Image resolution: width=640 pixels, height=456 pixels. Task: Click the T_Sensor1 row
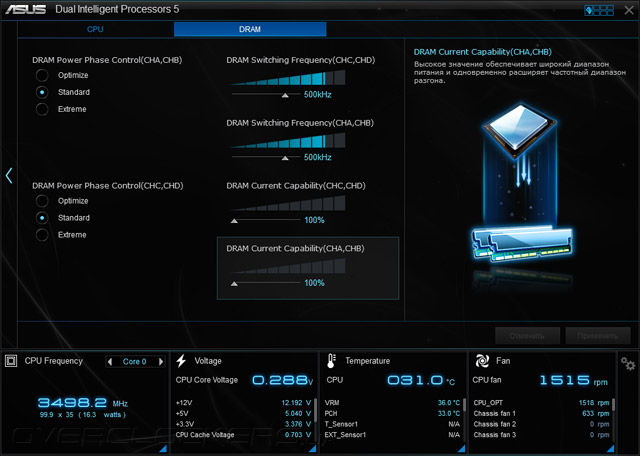click(x=392, y=424)
